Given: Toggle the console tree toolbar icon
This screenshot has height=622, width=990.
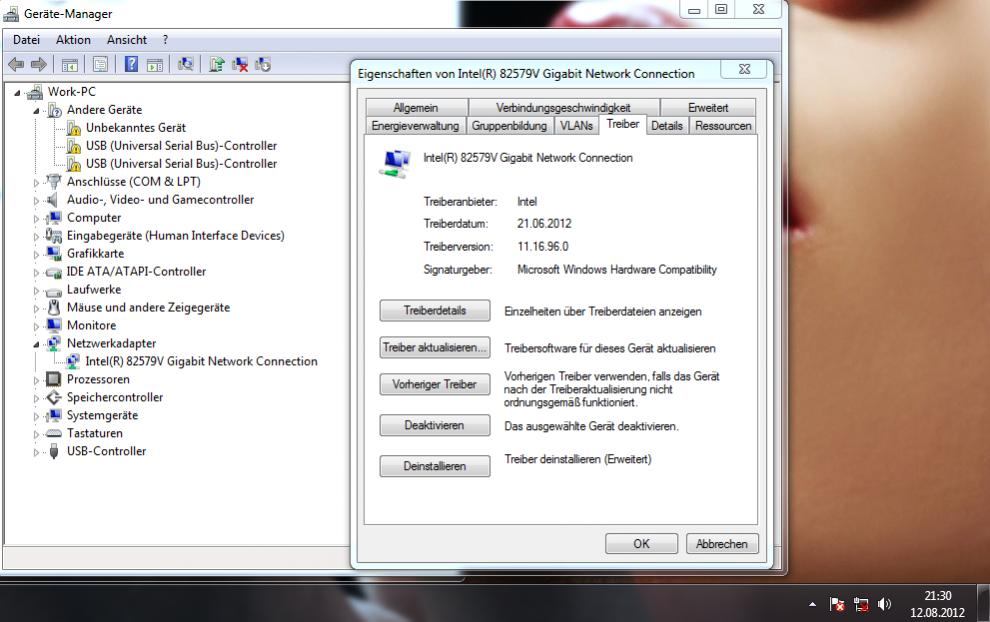Looking at the screenshot, I should click(69, 64).
